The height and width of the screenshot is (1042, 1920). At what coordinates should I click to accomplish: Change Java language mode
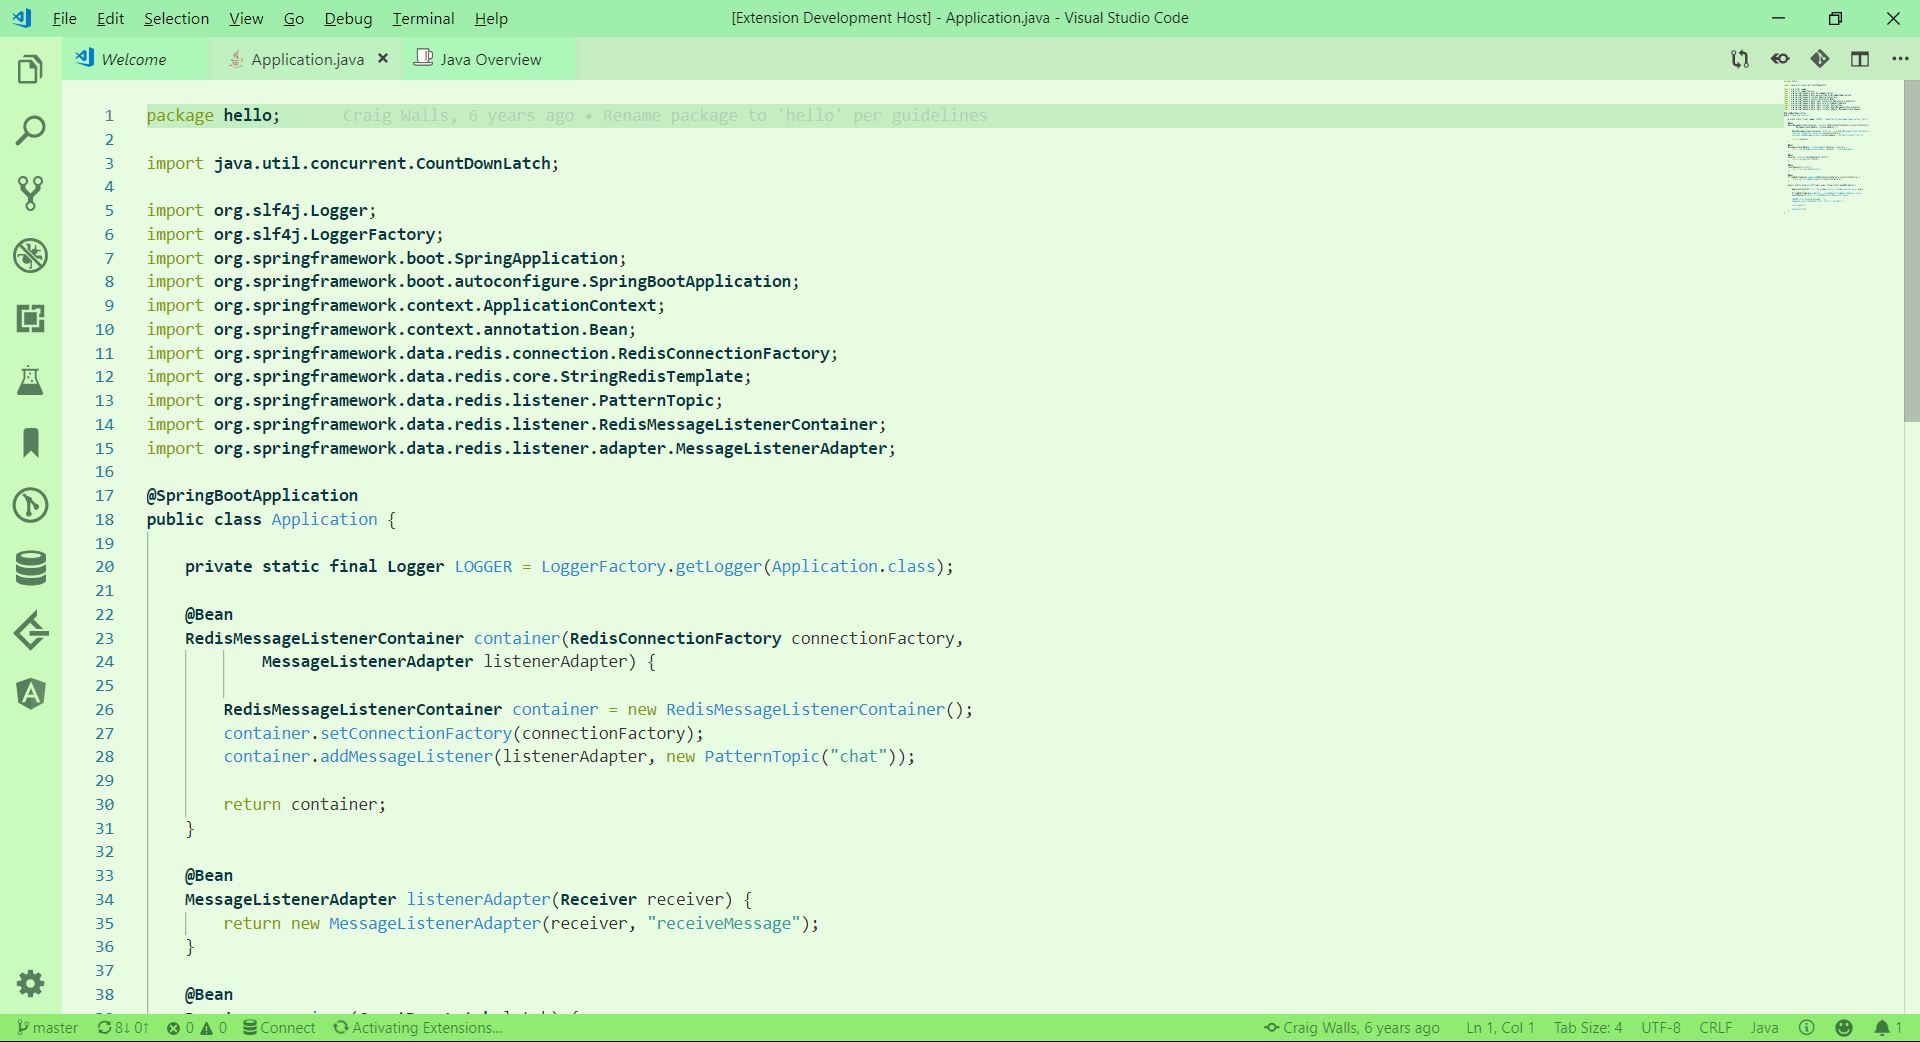(x=1764, y=1028)
